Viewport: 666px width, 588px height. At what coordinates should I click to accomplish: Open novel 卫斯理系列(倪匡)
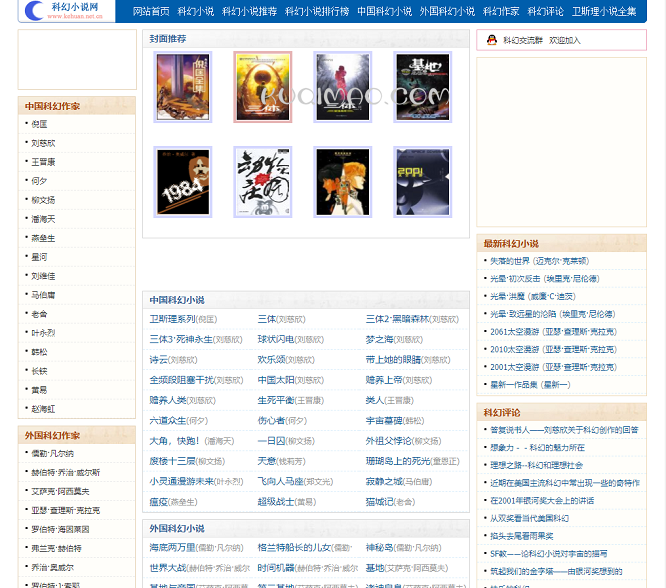point(183,319)
